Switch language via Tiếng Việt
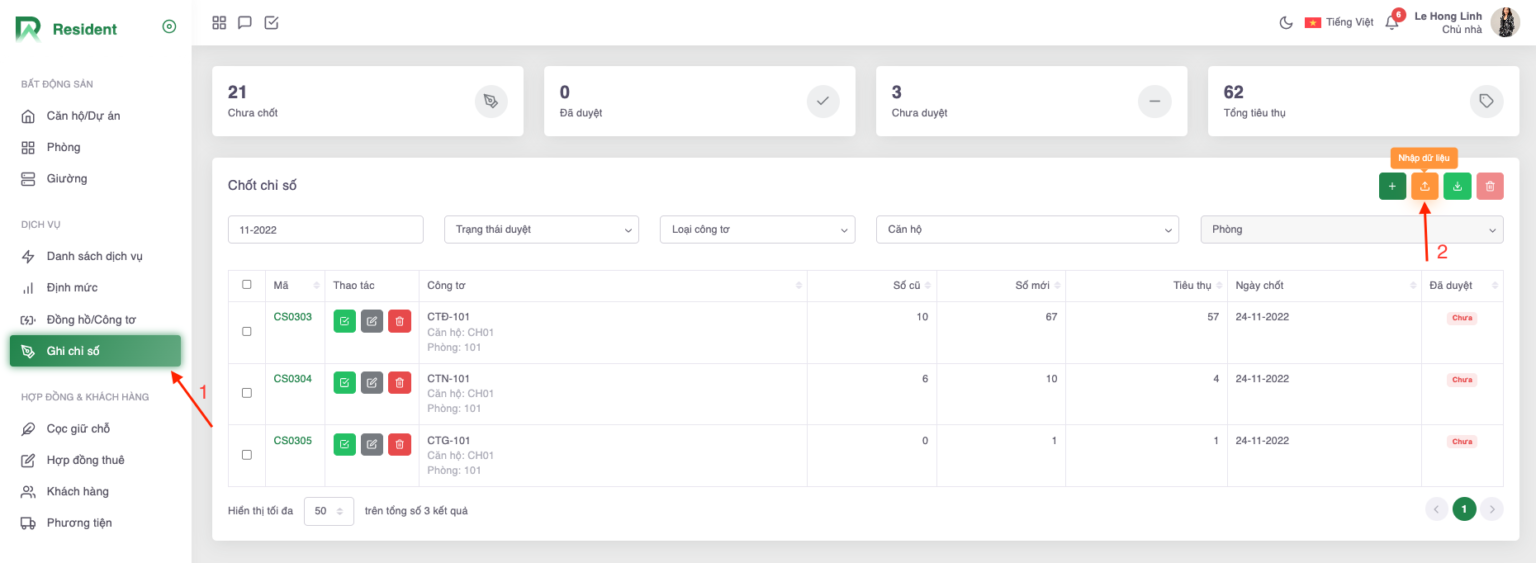Viewport: 1536px width, 563px height. (1339, 23)
